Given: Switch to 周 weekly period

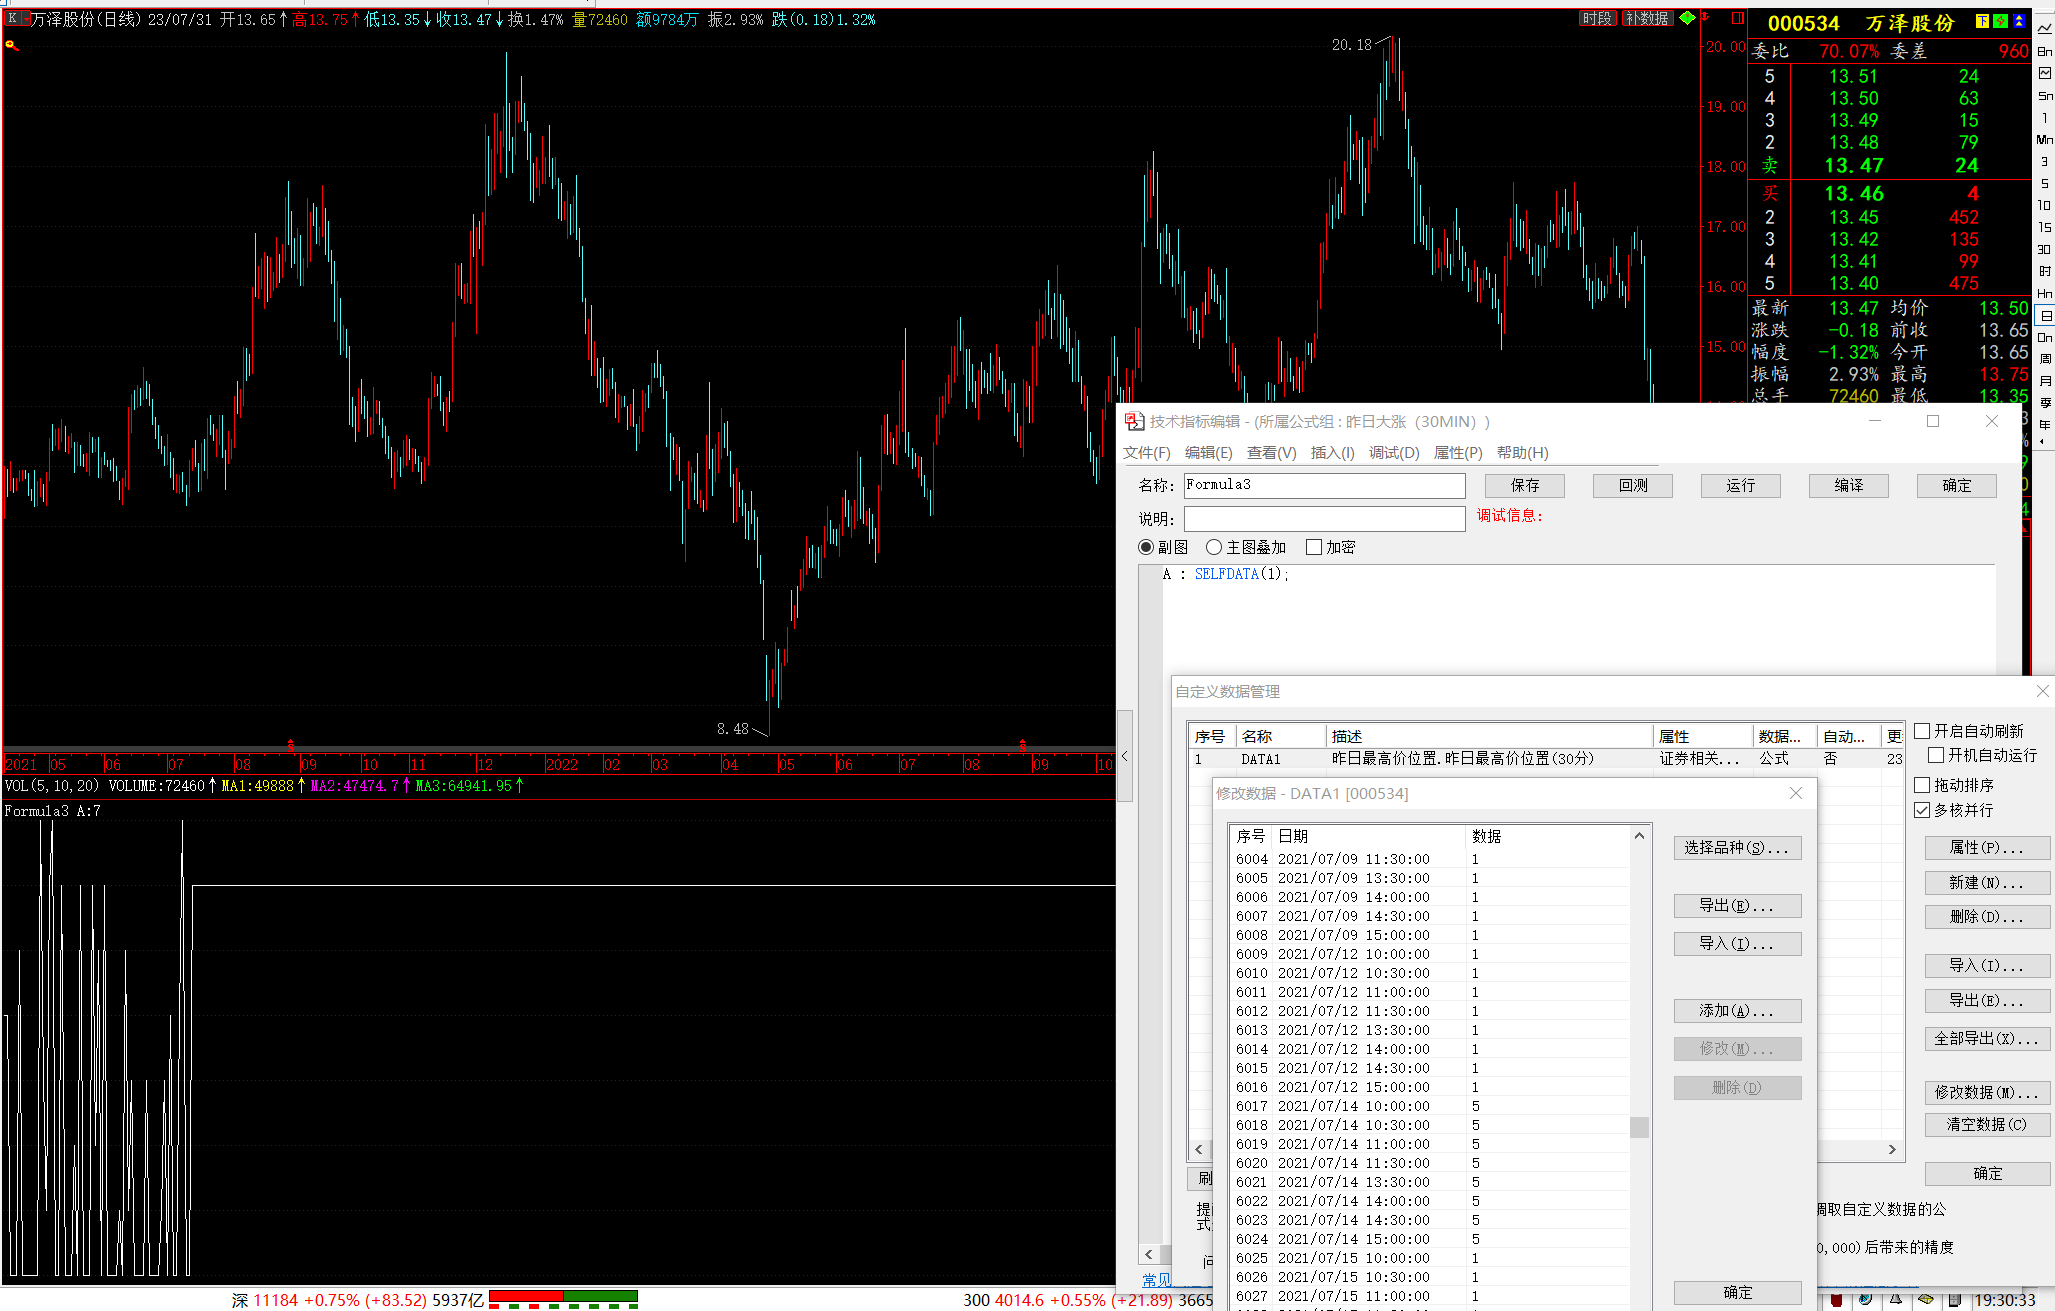Looking at the screenshot, I should tap(2045, 359).
